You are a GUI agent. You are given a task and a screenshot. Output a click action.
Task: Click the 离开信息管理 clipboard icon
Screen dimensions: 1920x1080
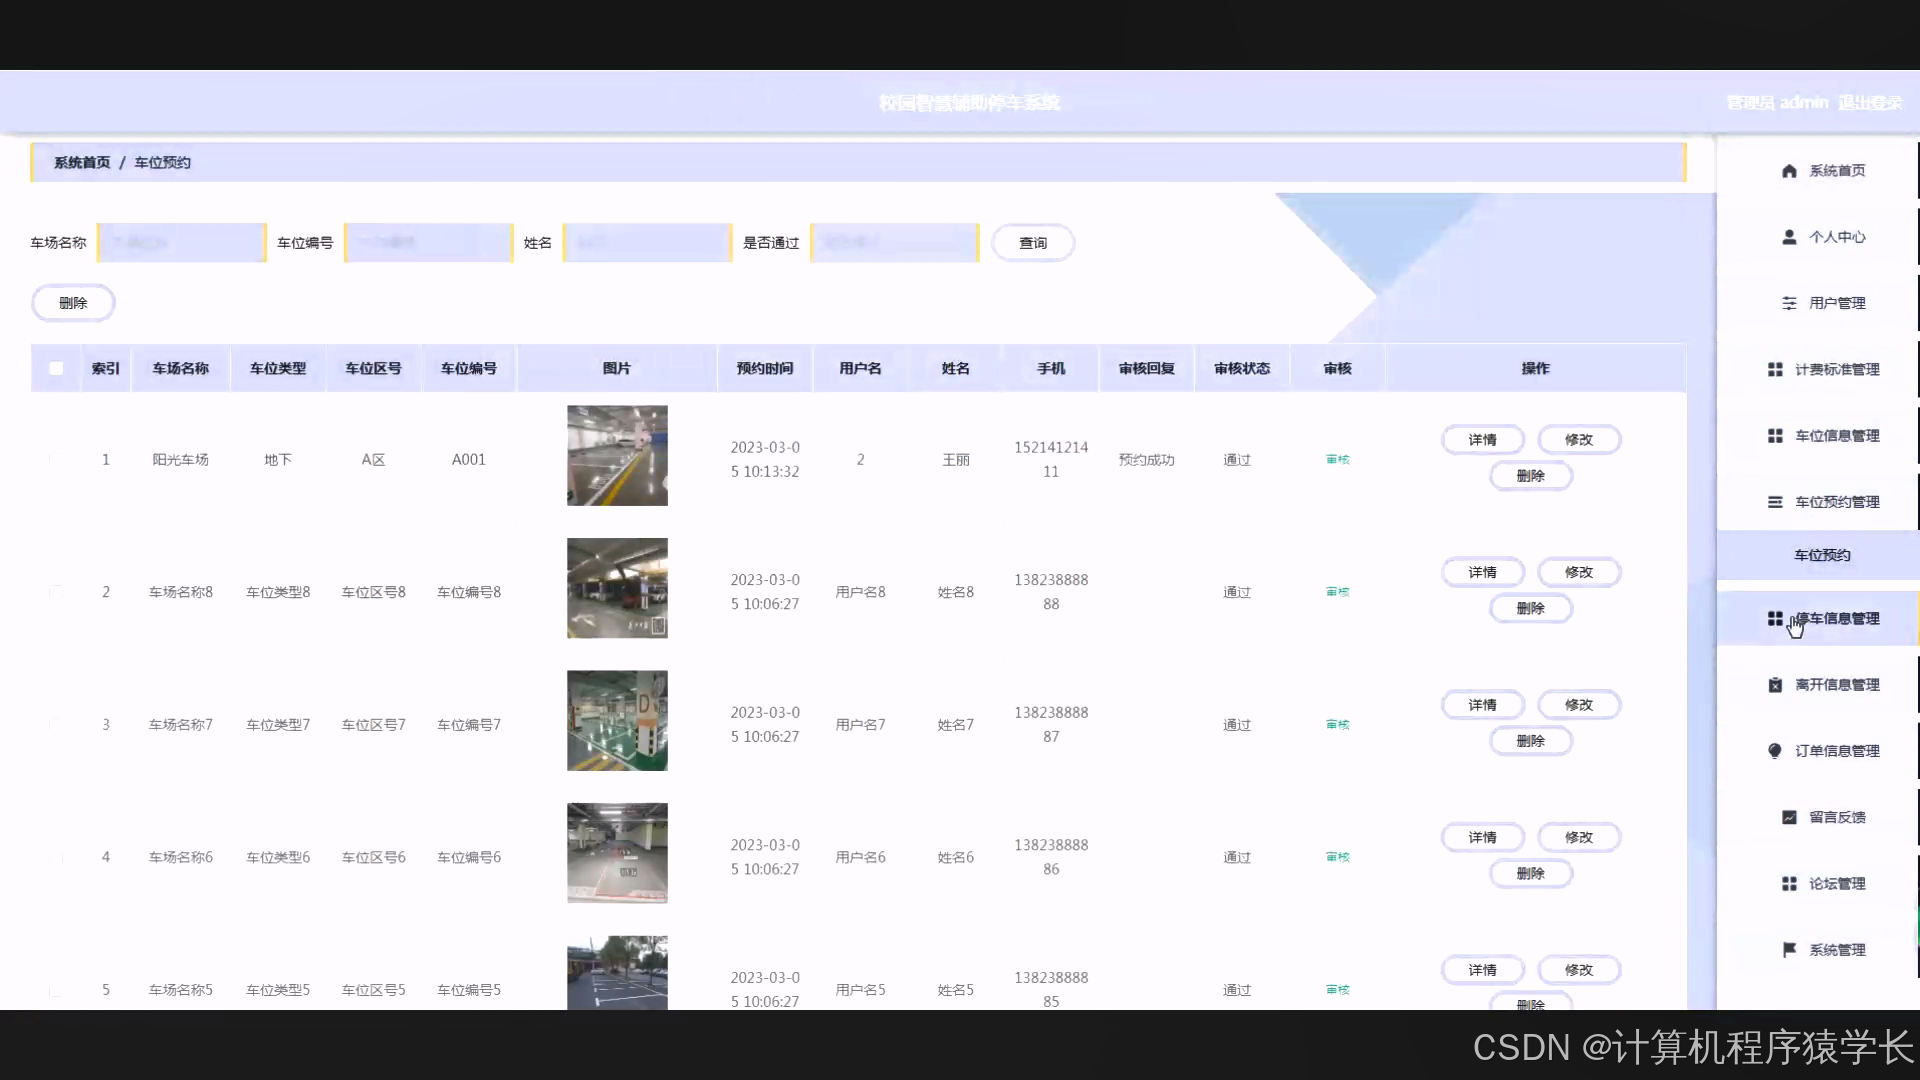coord(1775,685)
